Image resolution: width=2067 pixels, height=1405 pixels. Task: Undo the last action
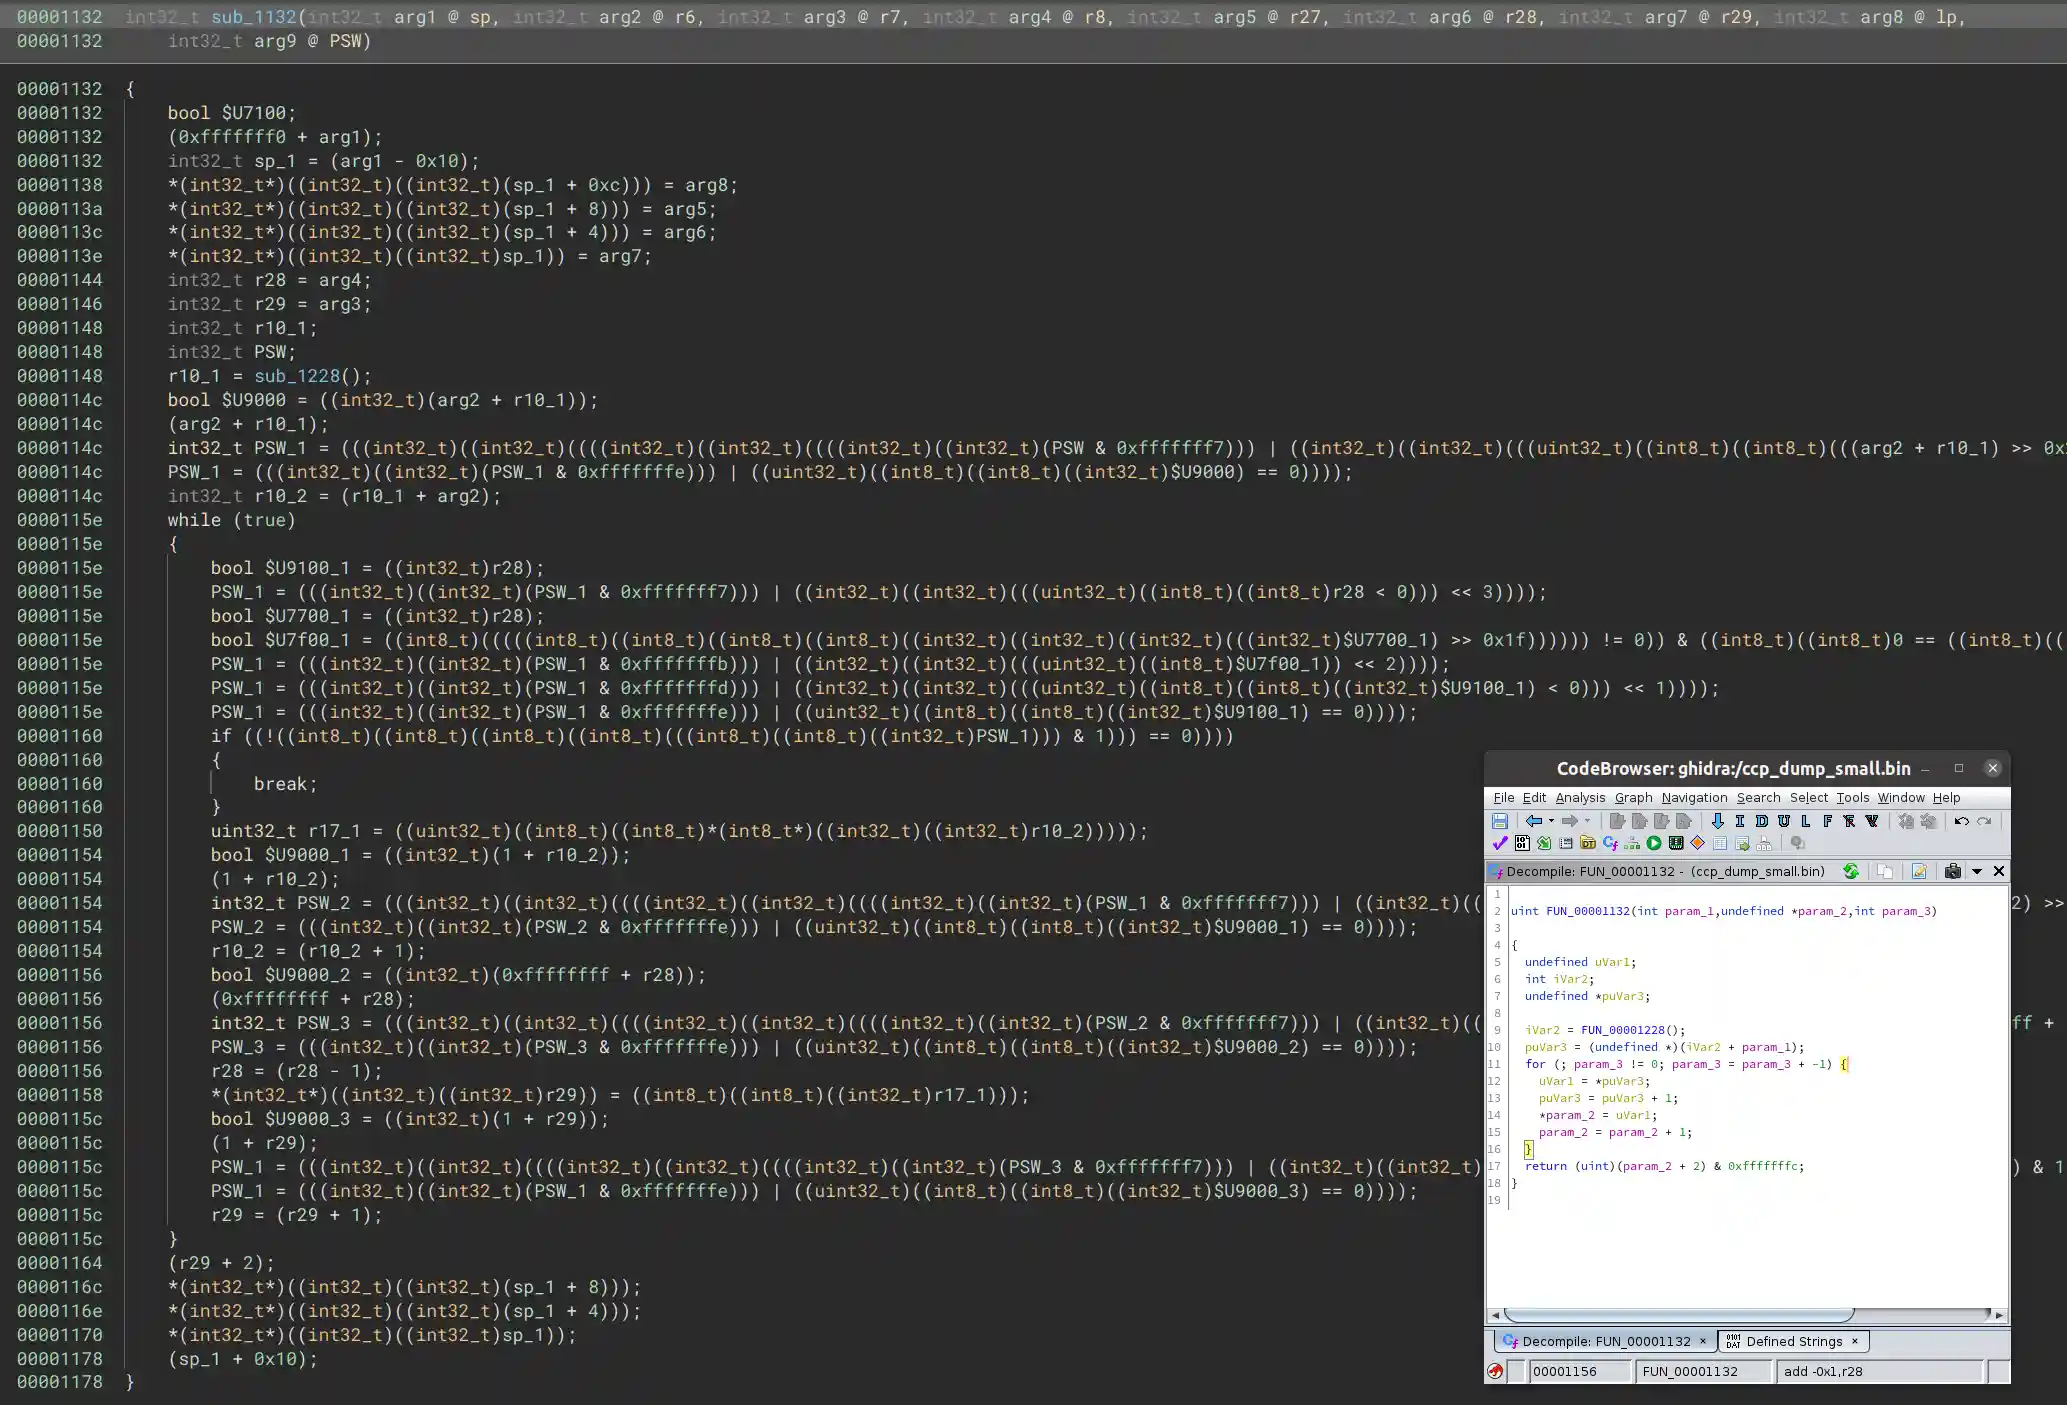1963,821
